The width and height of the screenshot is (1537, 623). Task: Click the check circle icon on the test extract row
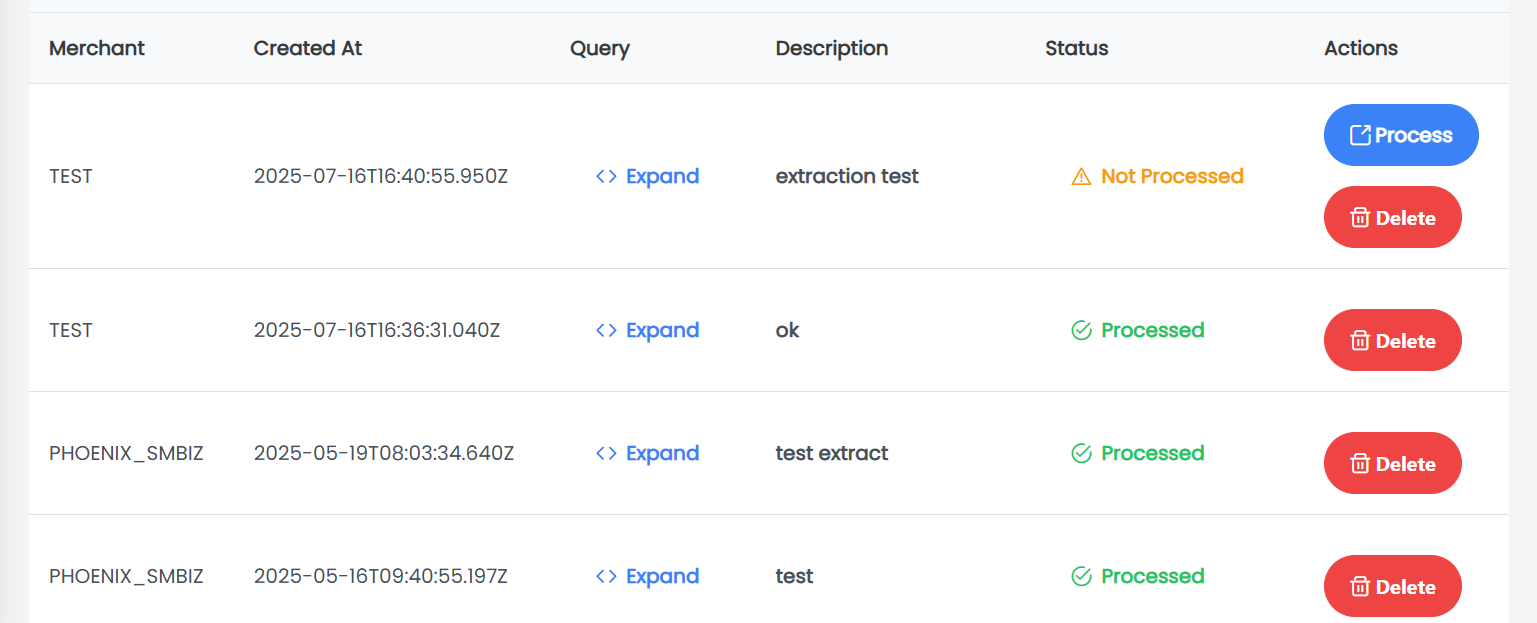pos(1081,453)
